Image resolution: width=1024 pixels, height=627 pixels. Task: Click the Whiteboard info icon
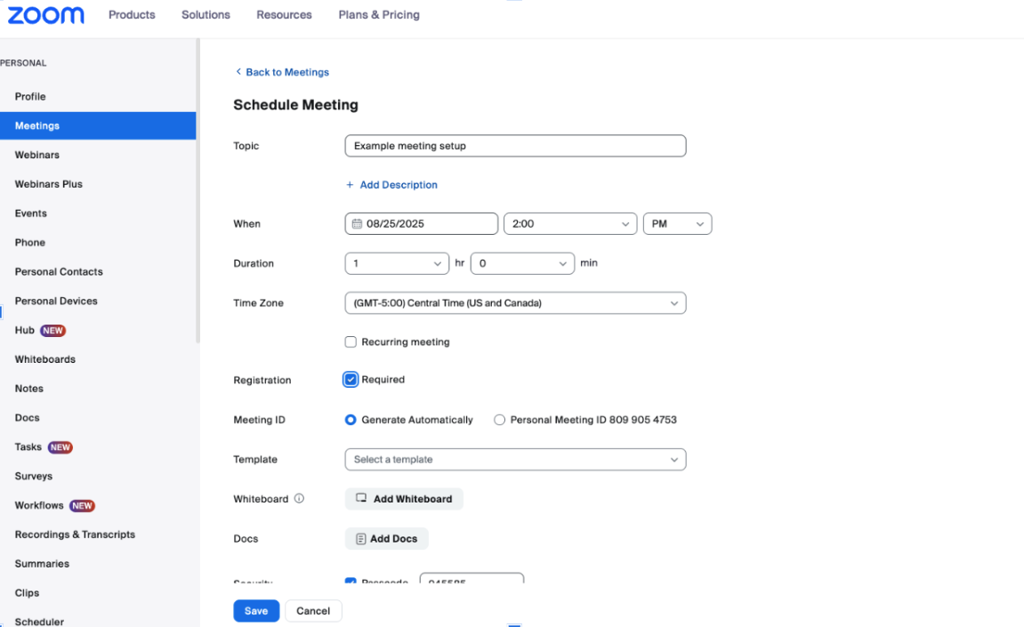299,499
